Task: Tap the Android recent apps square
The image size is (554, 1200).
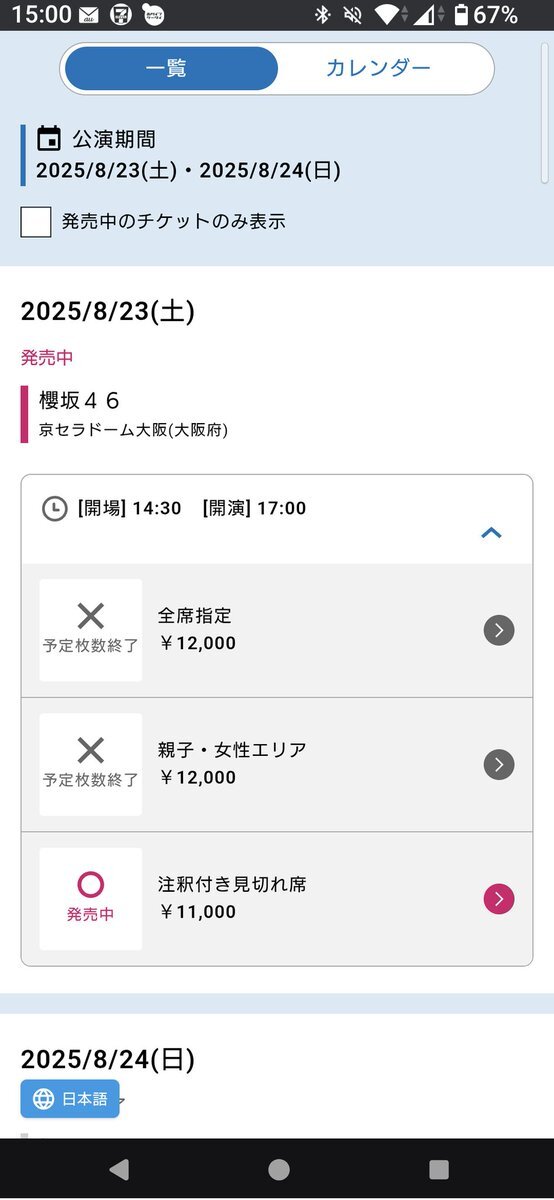Action: 438,1169
